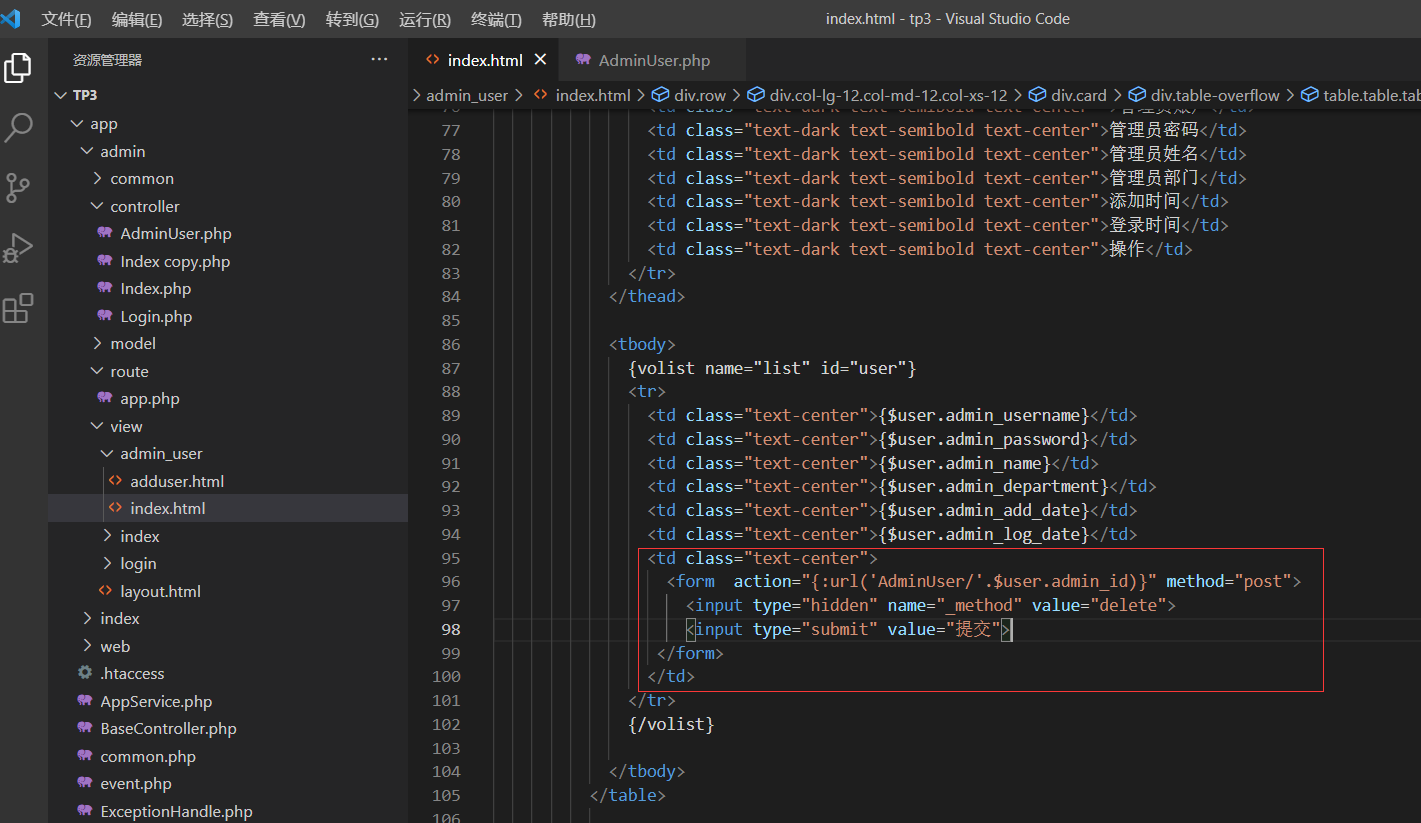Open the Search activity bar icon

point(18,128)
